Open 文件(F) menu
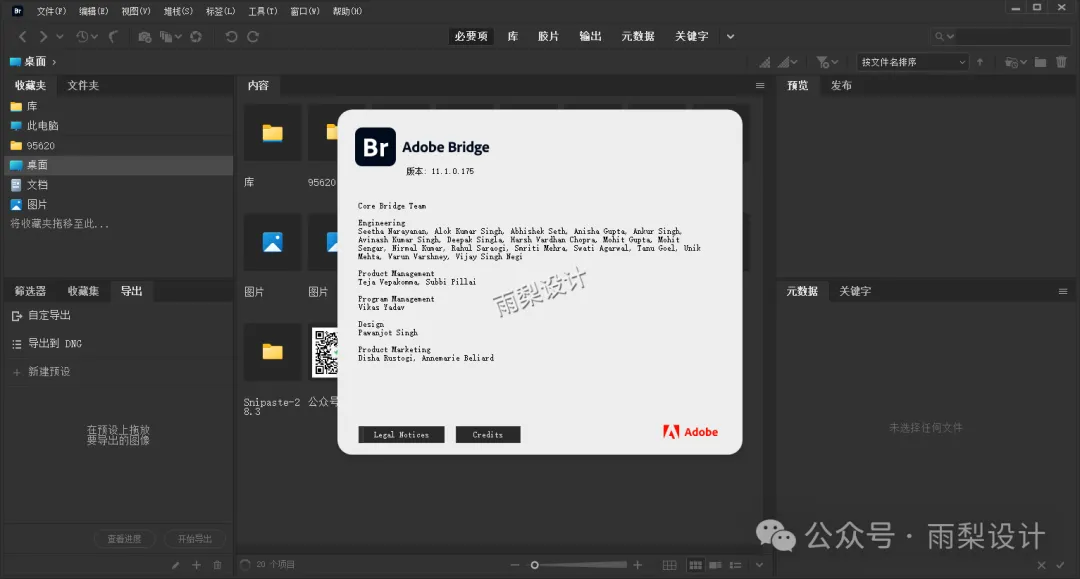Viewport: 1080px width, 579px height. click(x=51, y=11)
